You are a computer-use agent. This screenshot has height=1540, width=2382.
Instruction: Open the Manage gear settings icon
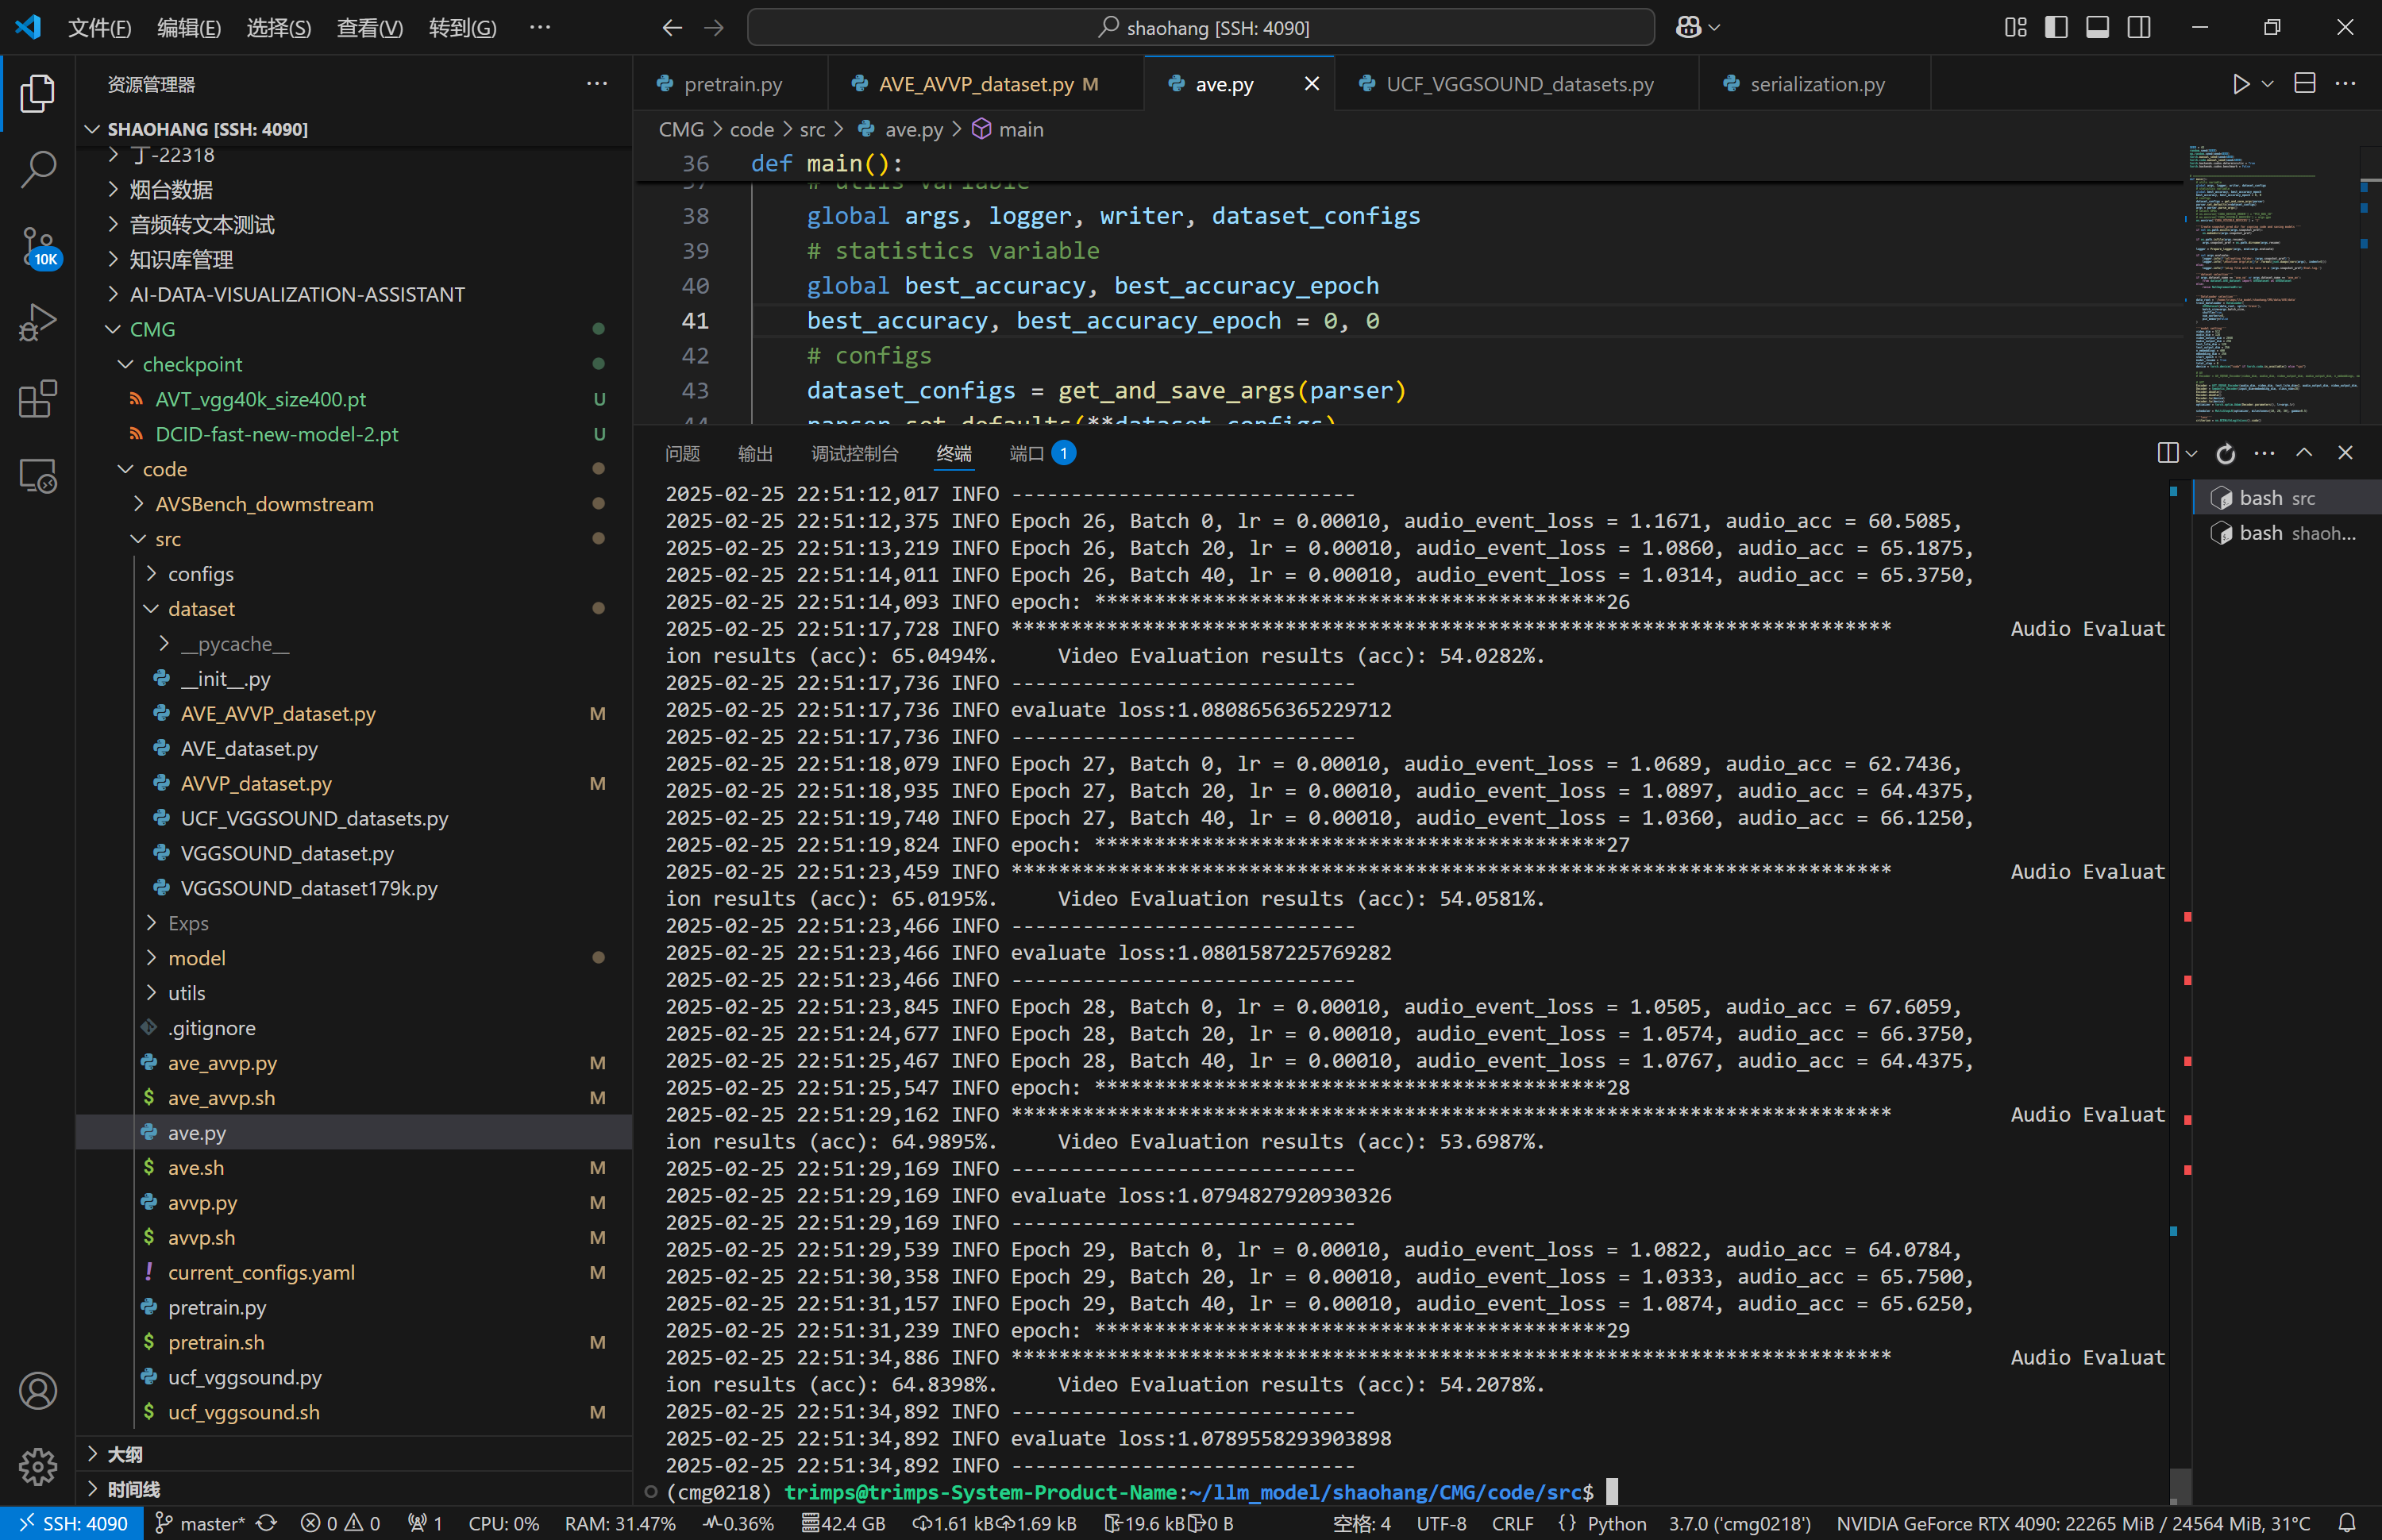38,1466
